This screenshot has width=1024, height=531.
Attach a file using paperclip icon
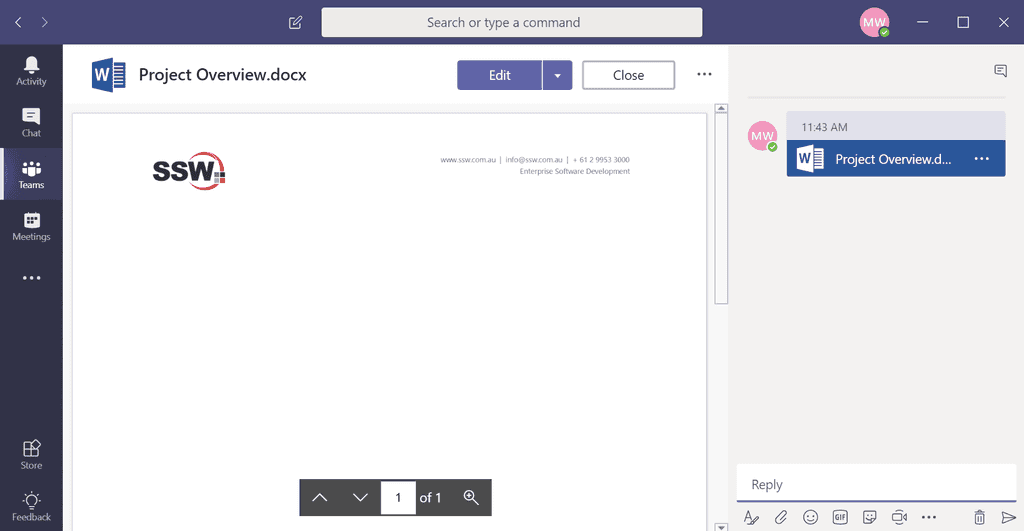[x=781, y=517]
